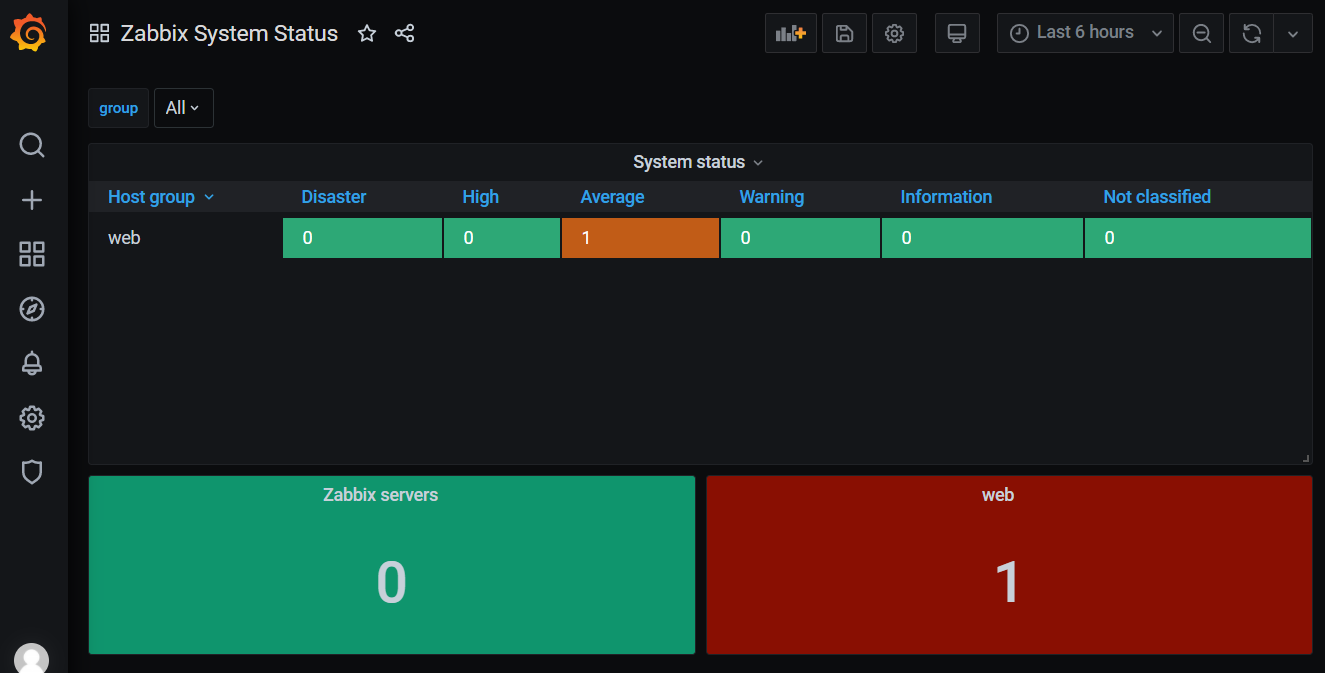Sort by the Warning column header
Viewport: 1325px width, 673px height.
click(771, 197)
